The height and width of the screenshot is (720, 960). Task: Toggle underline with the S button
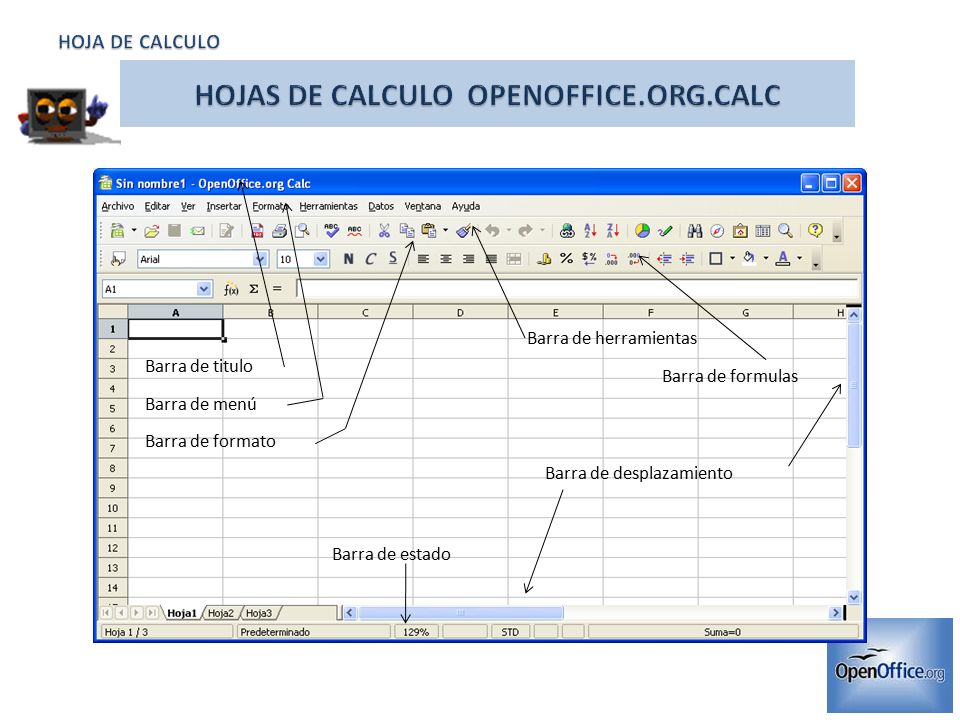point(393,258)
